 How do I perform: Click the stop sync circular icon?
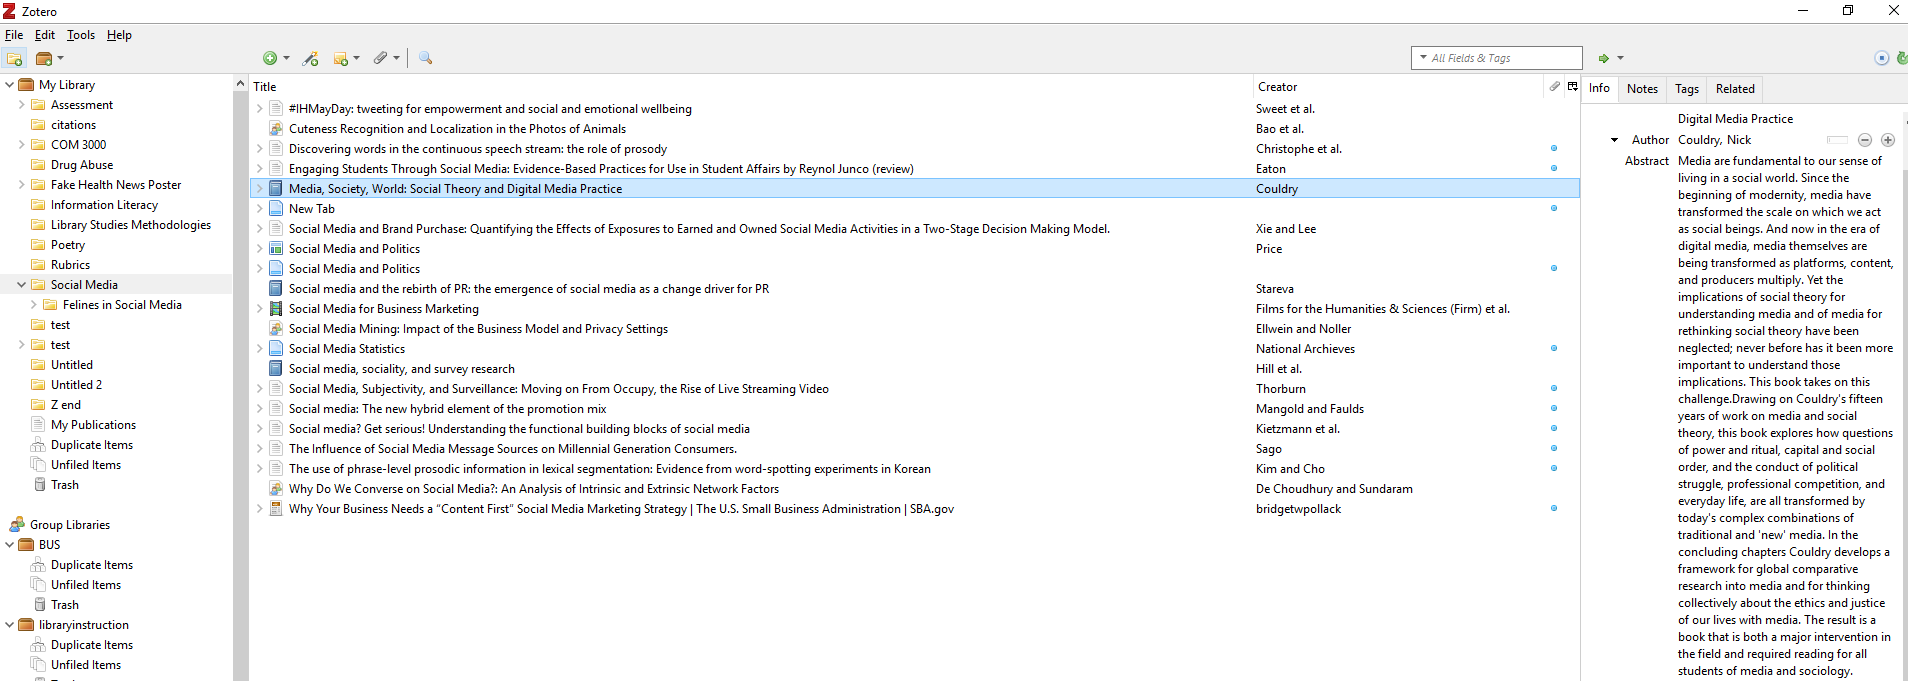pyautogui.click(x=1882, y=58)
